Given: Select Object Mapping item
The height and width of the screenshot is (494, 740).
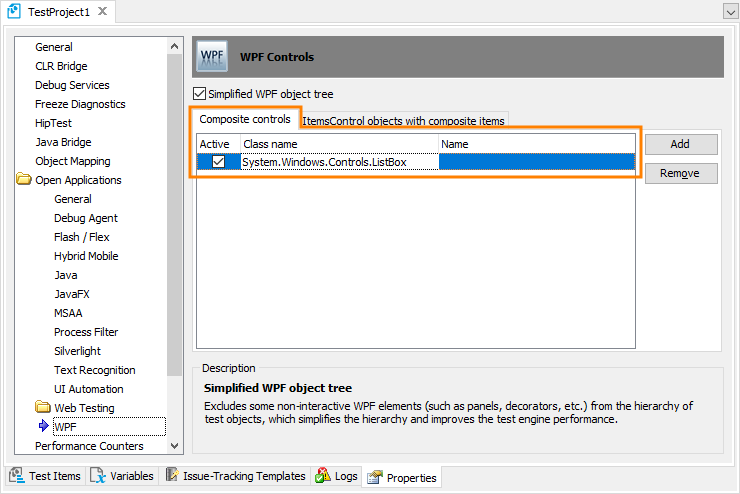Looking at the screenshot, I should click(x=73, y=161).
